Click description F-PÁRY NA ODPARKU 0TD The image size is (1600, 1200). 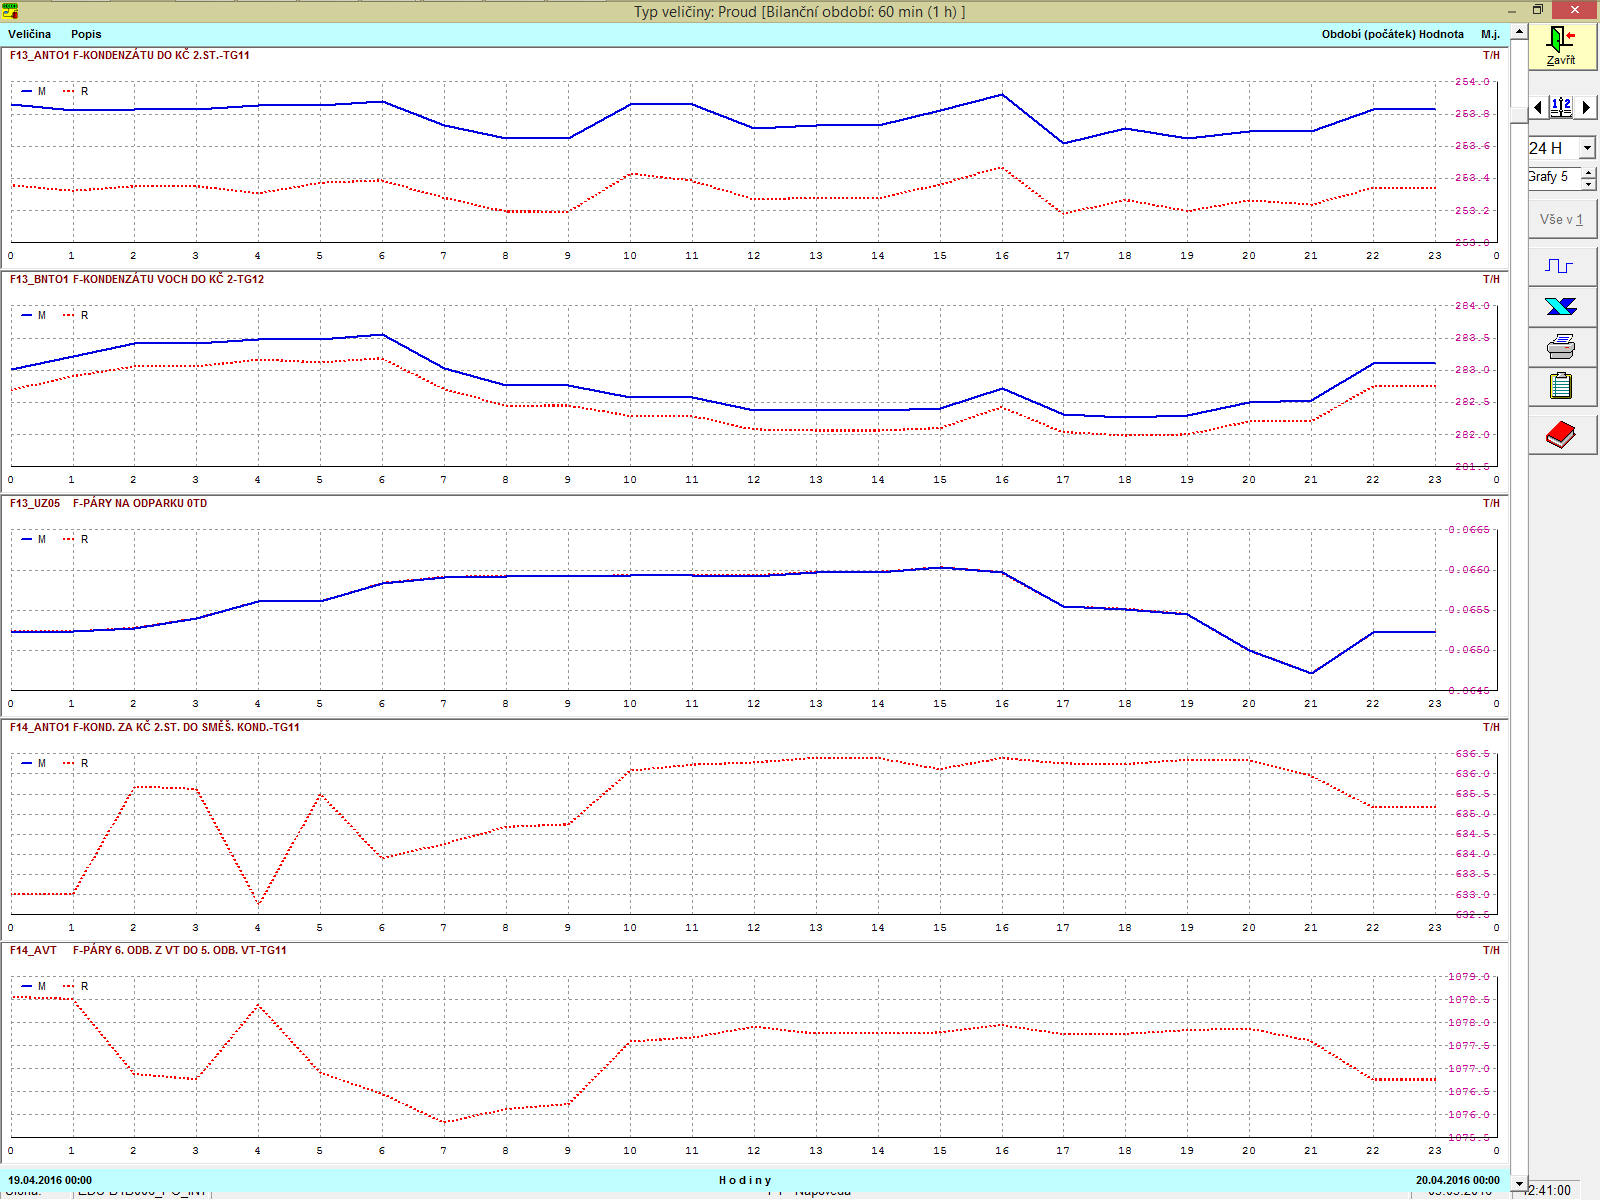tap(140, 503)
